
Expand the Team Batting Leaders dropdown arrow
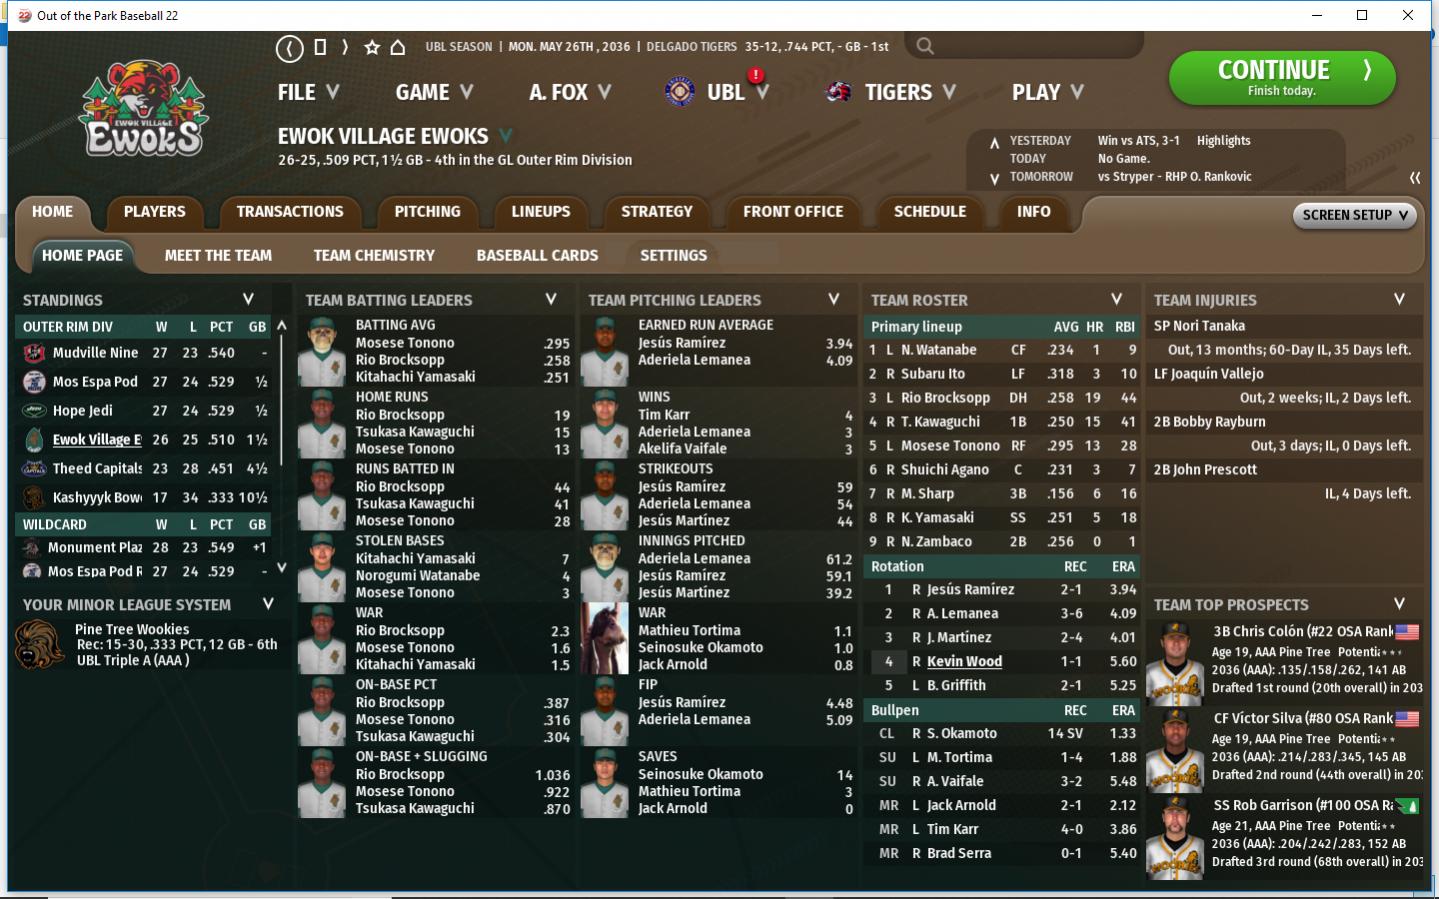[x=551, y=299]
